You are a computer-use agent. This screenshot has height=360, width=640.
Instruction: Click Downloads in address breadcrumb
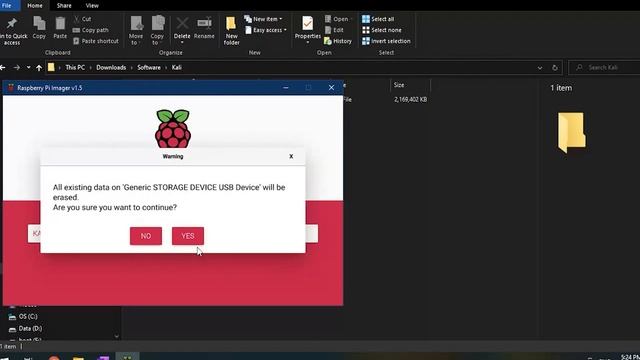pyautogui.click(x=111, y=67)
